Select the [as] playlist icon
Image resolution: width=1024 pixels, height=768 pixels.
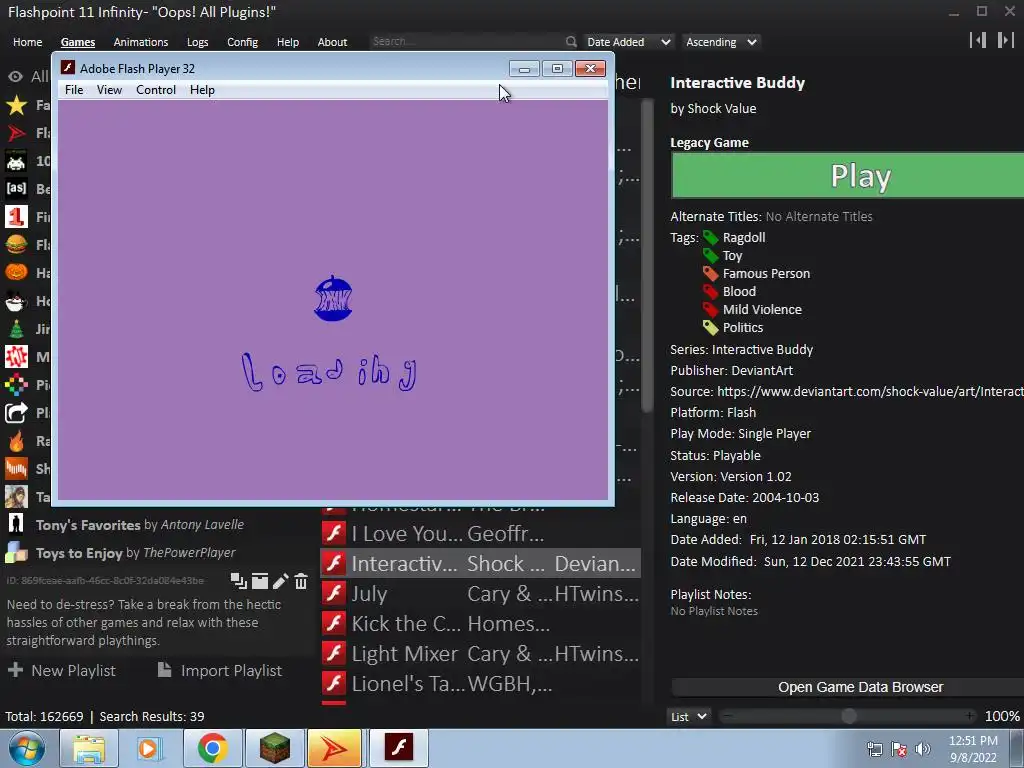(x=16, y=189)
